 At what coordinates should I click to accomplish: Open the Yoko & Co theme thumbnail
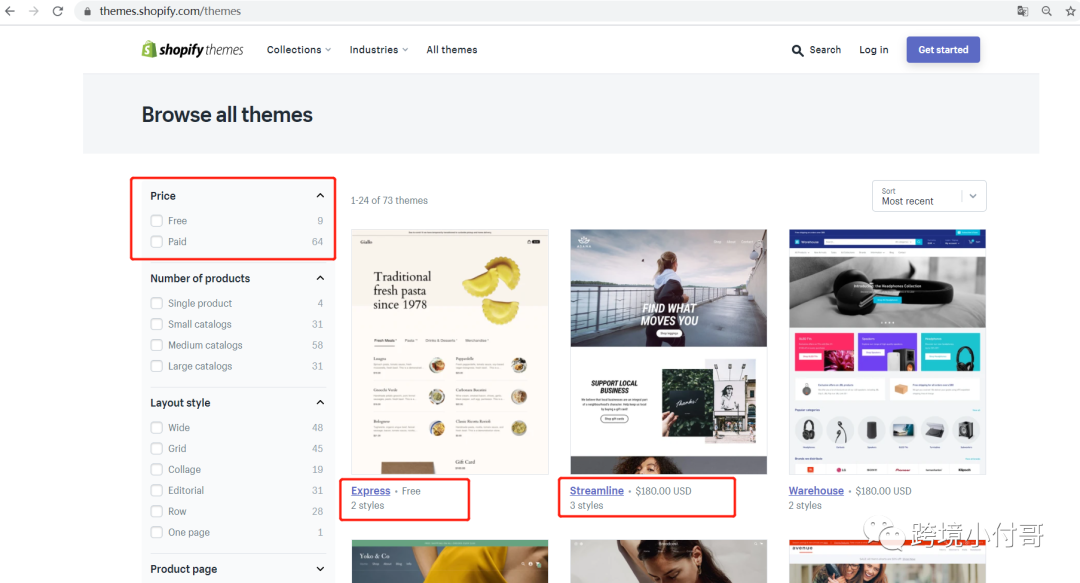click(x=450, y=562)
